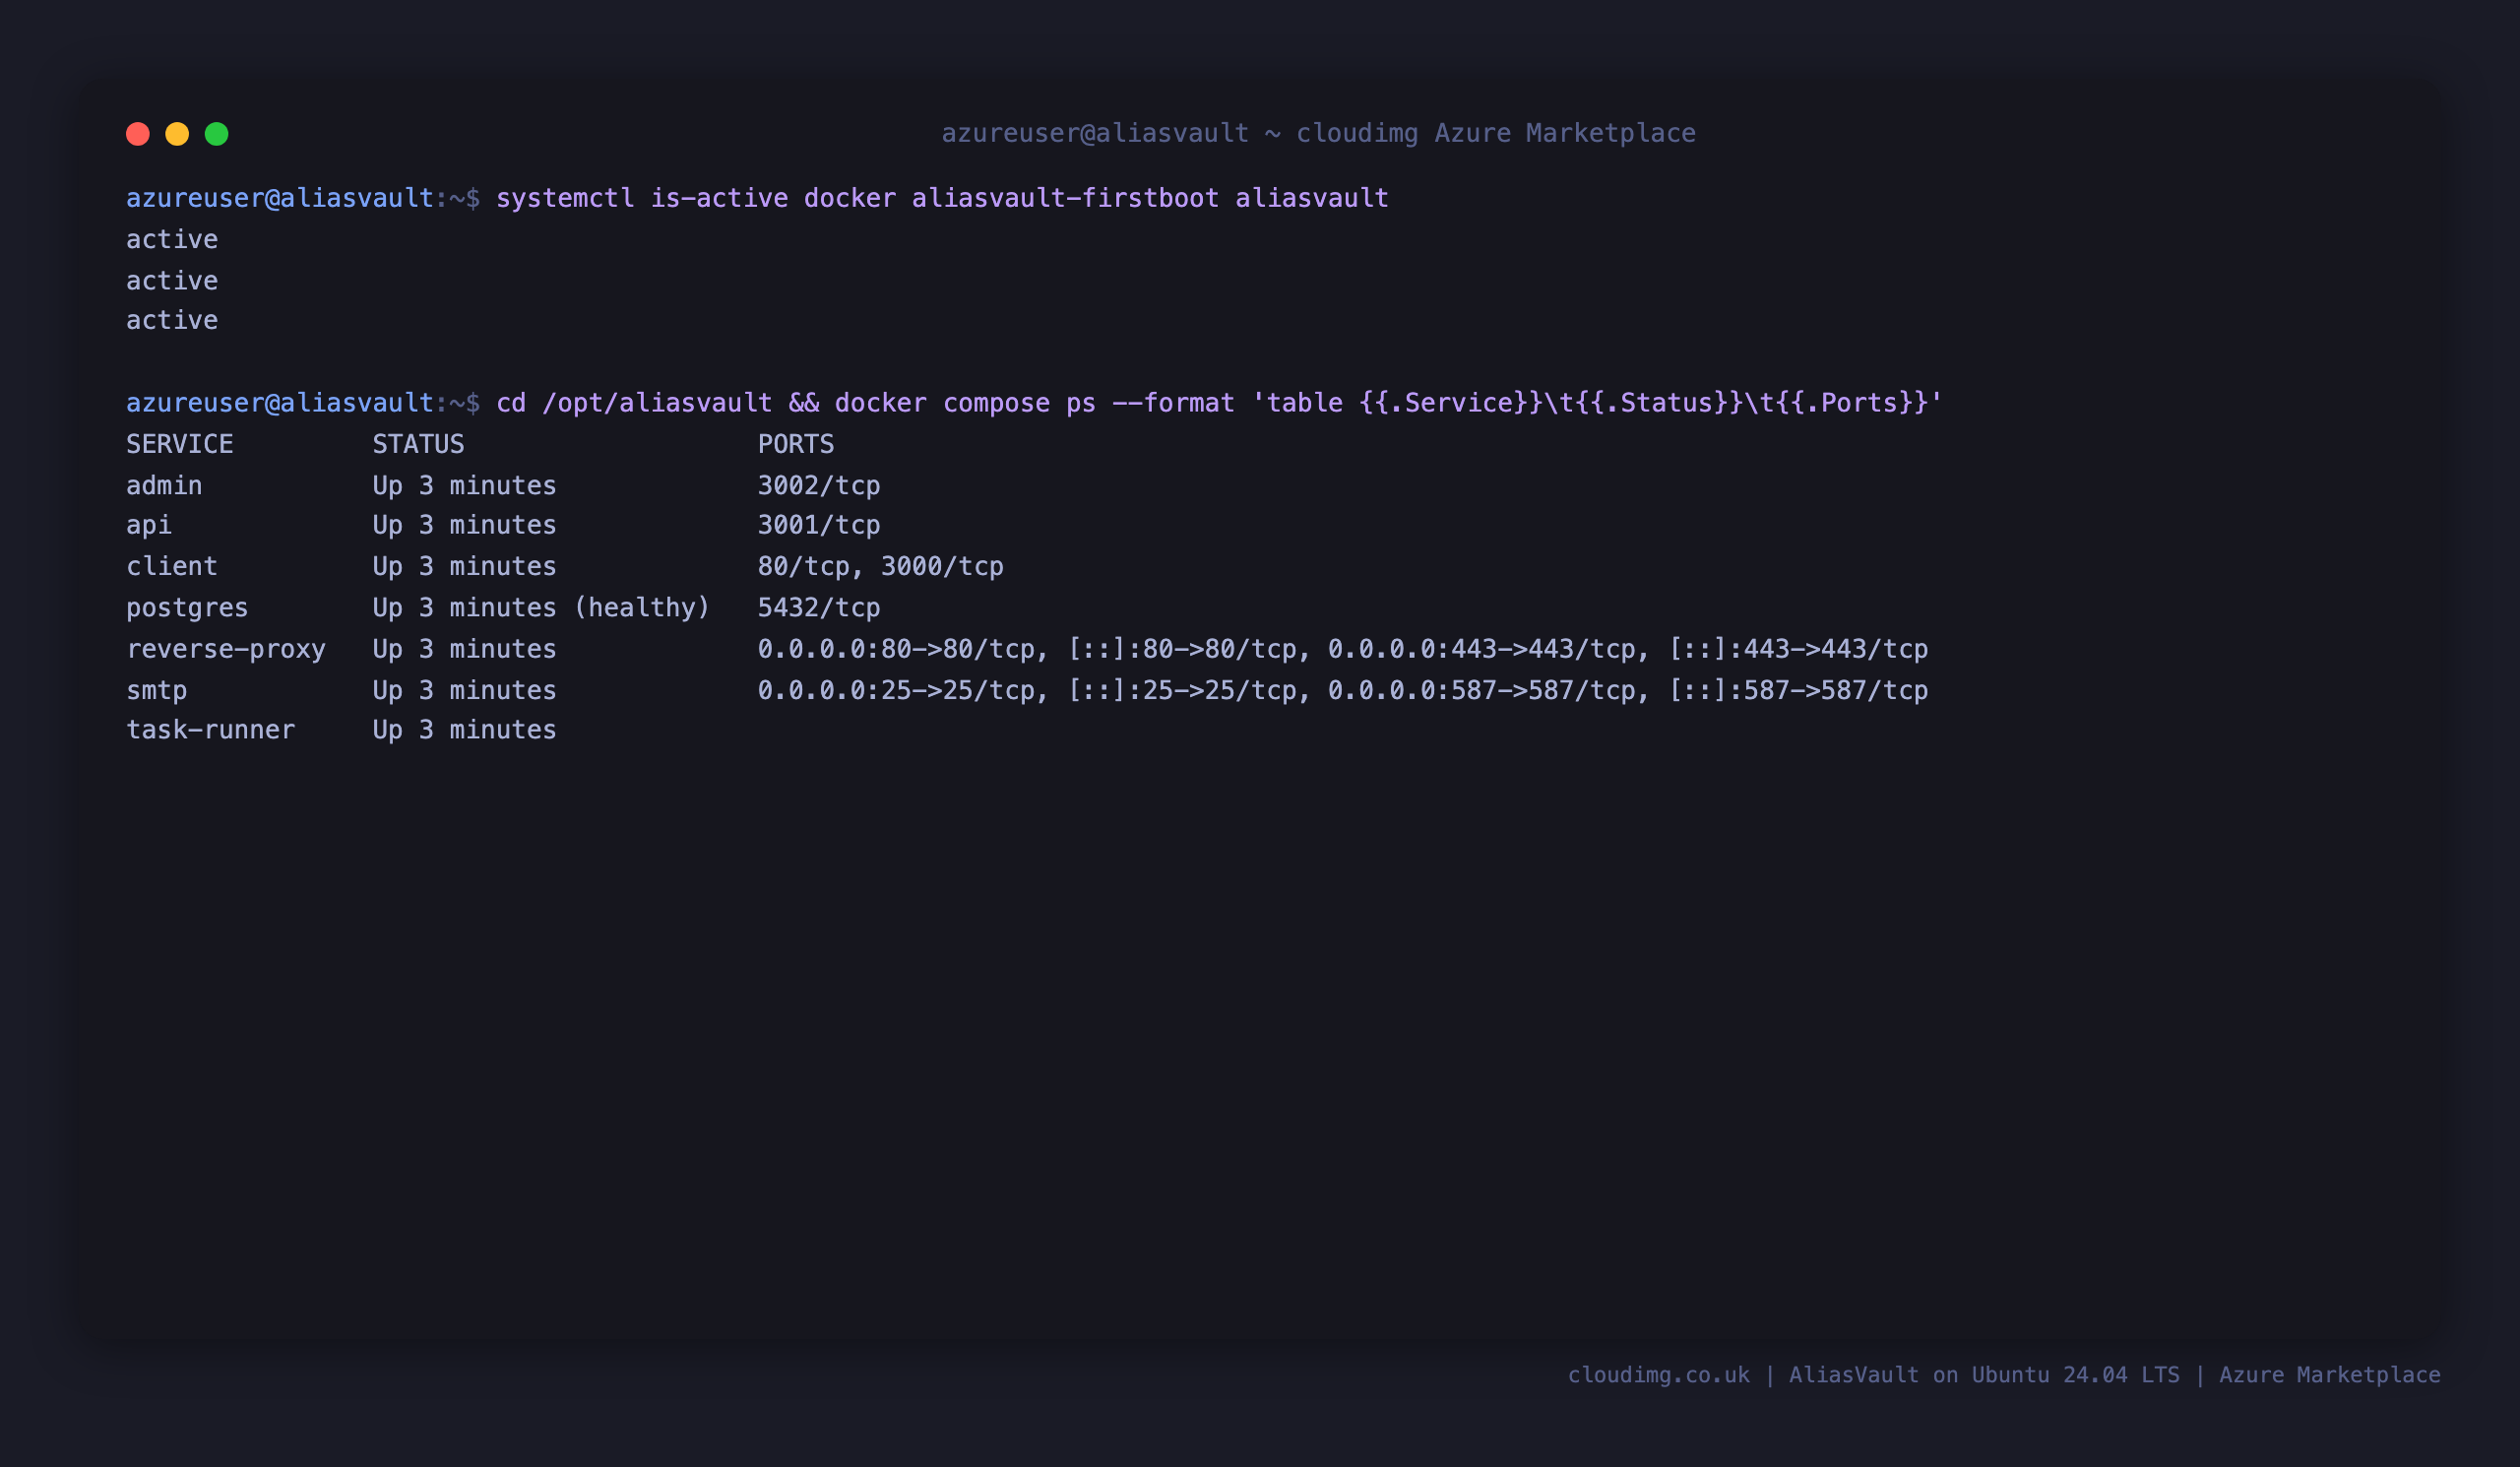Click the first 'active' output line
This screenshot has height=1467, width=2520.
click(x=172, y=239)
